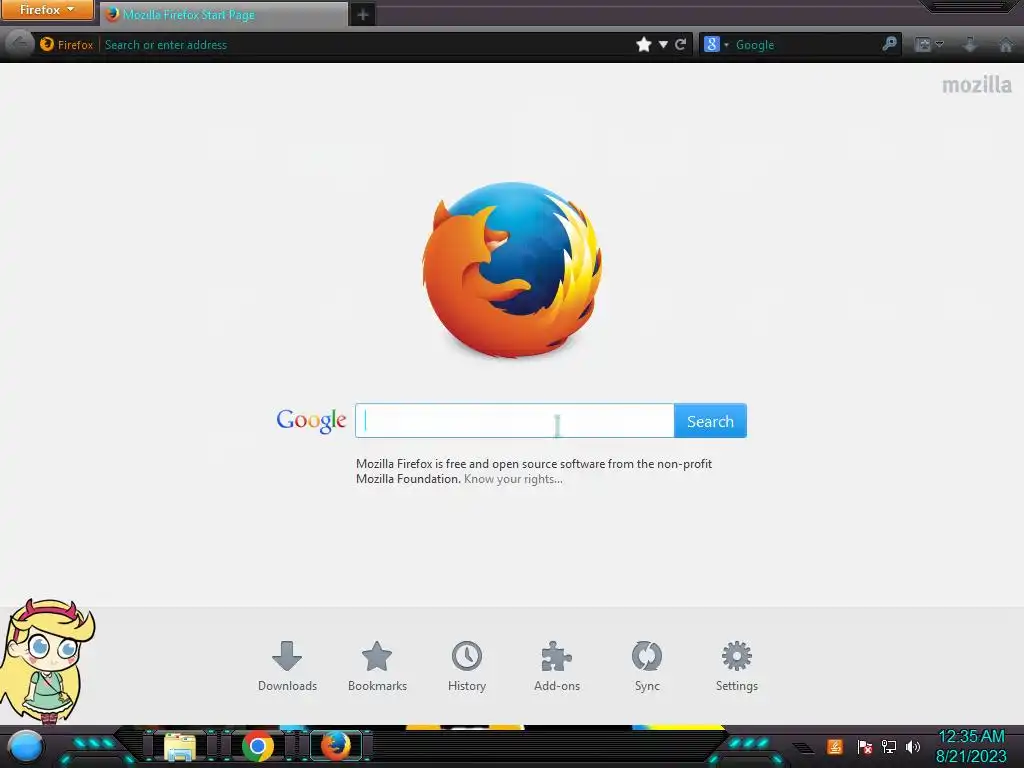Image resolution: width=1024 pixels, height=768 pixels.
Task: Select the Mozilla Firefox Start Page tab
Action: tap(223, 14)
